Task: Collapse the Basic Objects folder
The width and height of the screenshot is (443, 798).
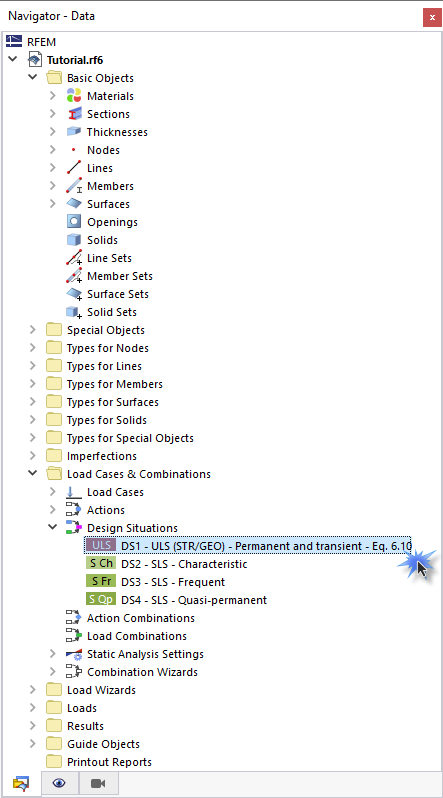Action: pyautogui.click(x=33, y=78)
